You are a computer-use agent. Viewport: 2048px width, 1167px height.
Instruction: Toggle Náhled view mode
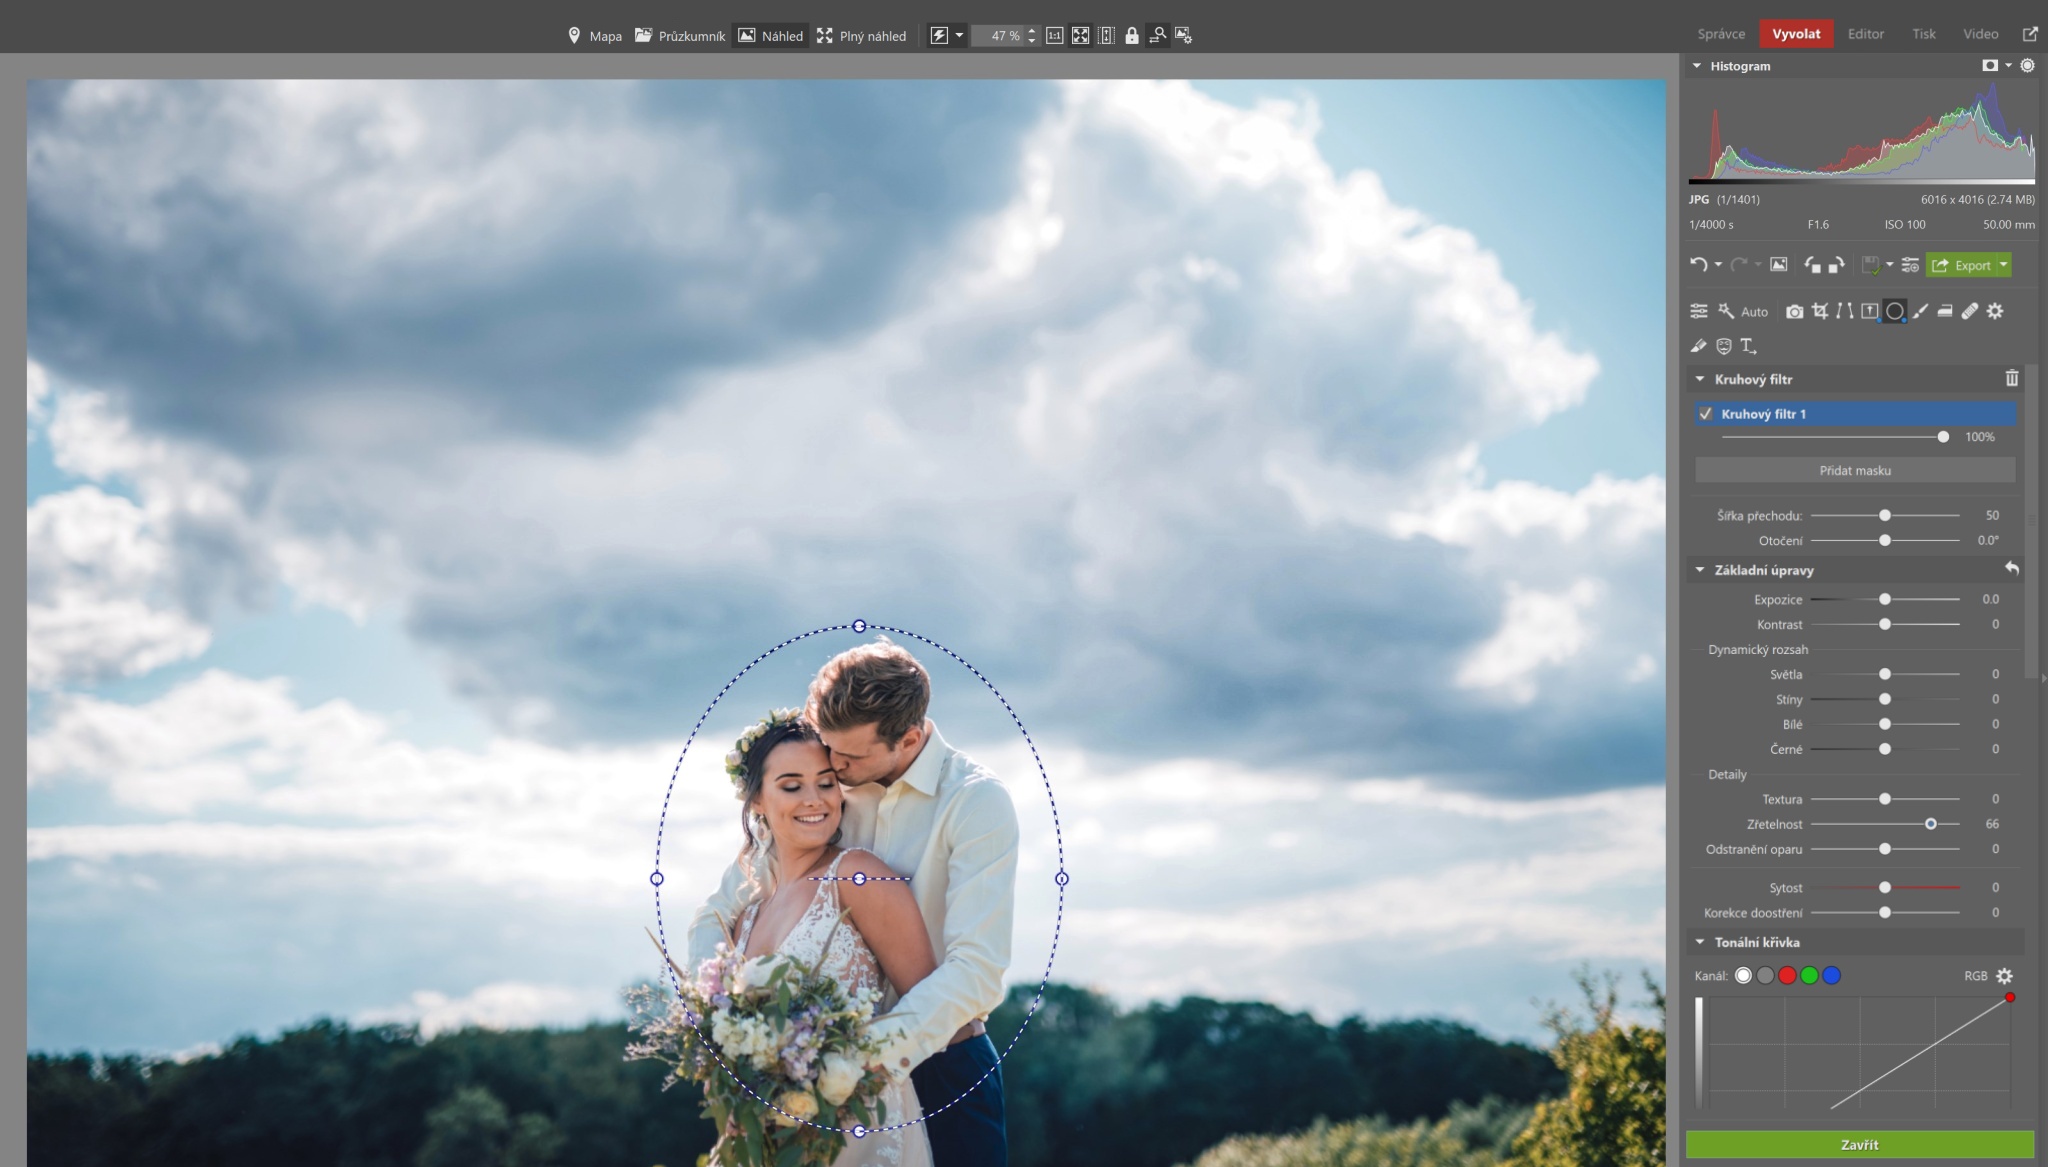click(x=770, y=36)
